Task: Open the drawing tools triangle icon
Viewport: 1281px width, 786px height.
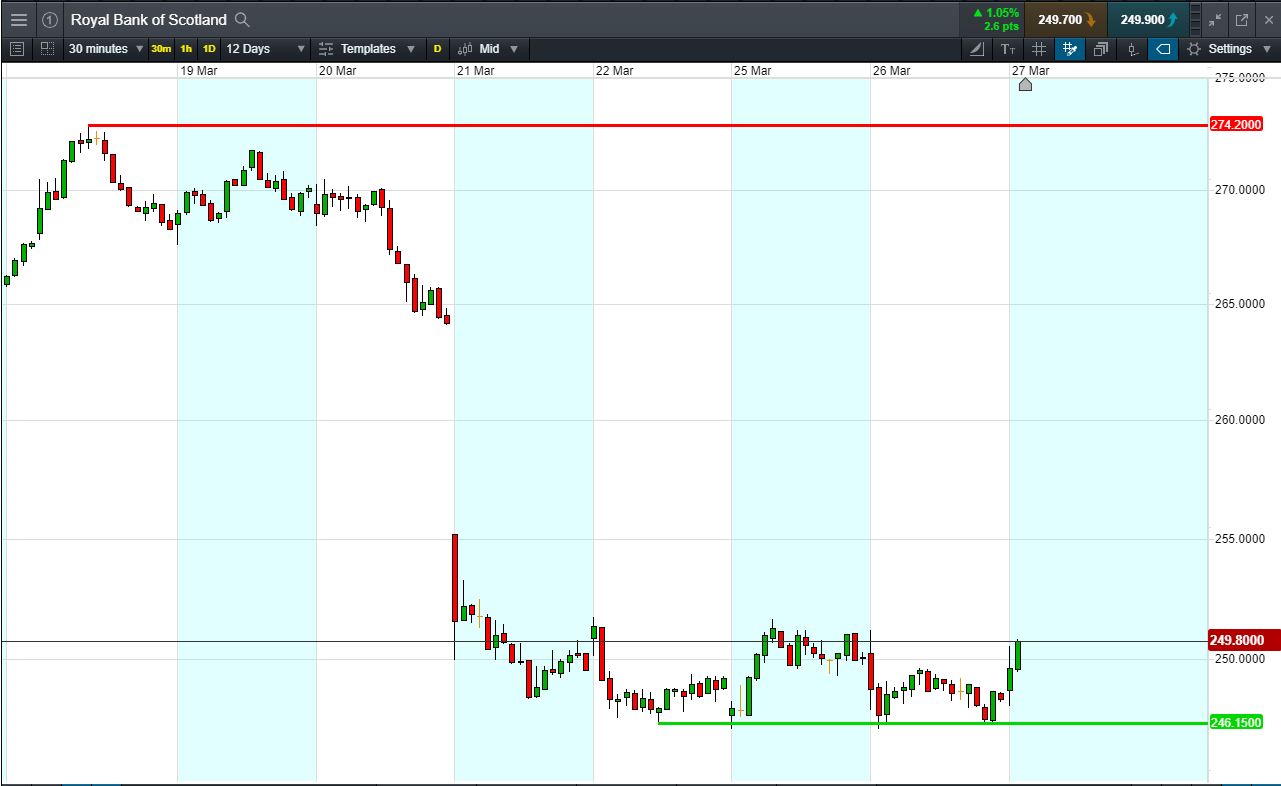Action: [978, 49]
